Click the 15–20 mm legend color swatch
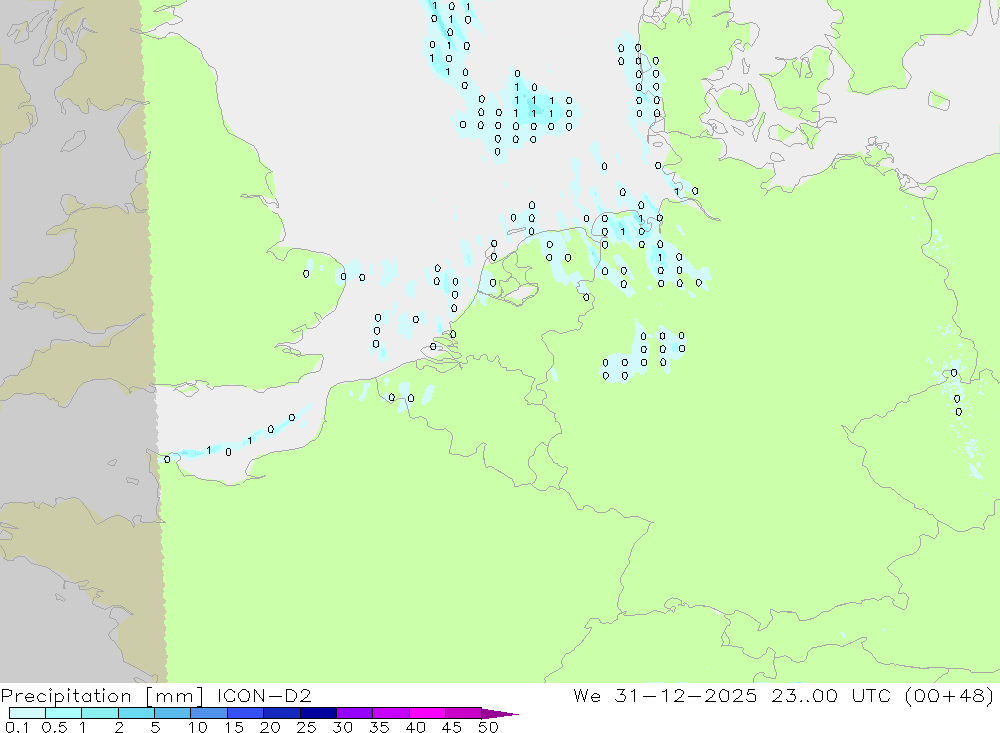 [246, 713]
